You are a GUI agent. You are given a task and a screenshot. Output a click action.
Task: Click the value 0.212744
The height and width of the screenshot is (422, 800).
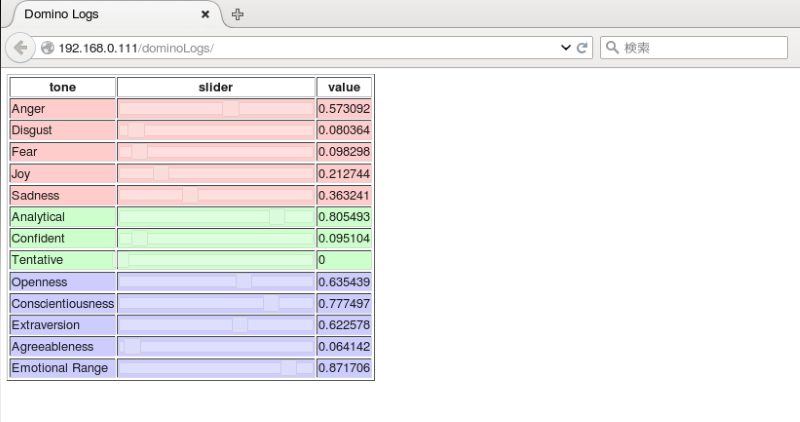(x=344, y=173)
